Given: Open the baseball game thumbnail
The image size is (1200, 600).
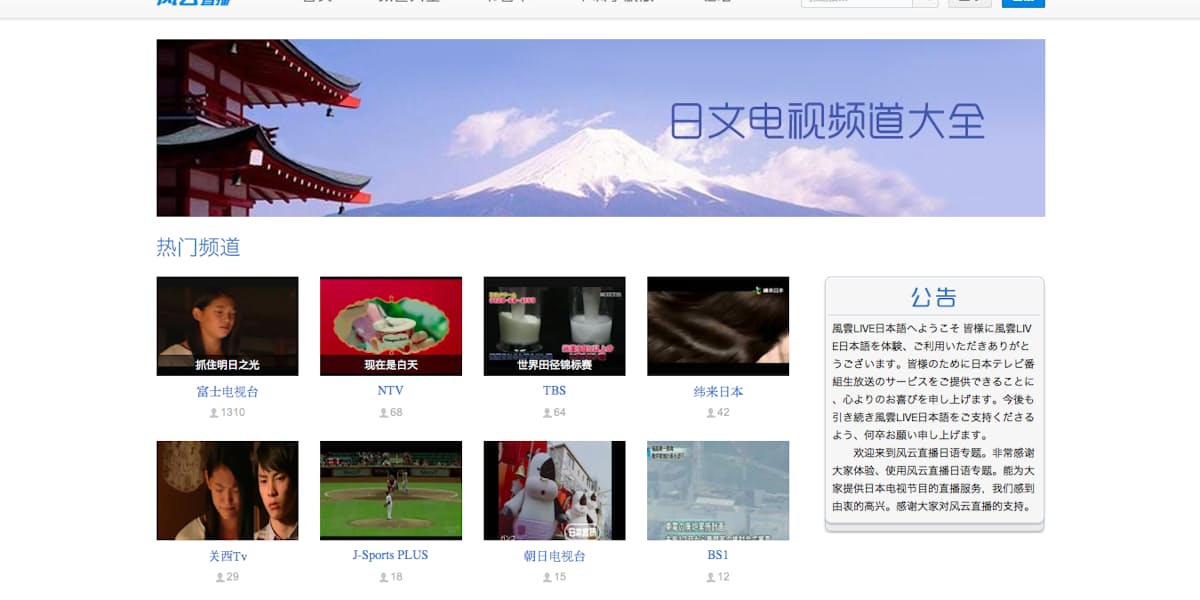Looking at the screenshot, I should pyautogui.click(x=391, y=490).
